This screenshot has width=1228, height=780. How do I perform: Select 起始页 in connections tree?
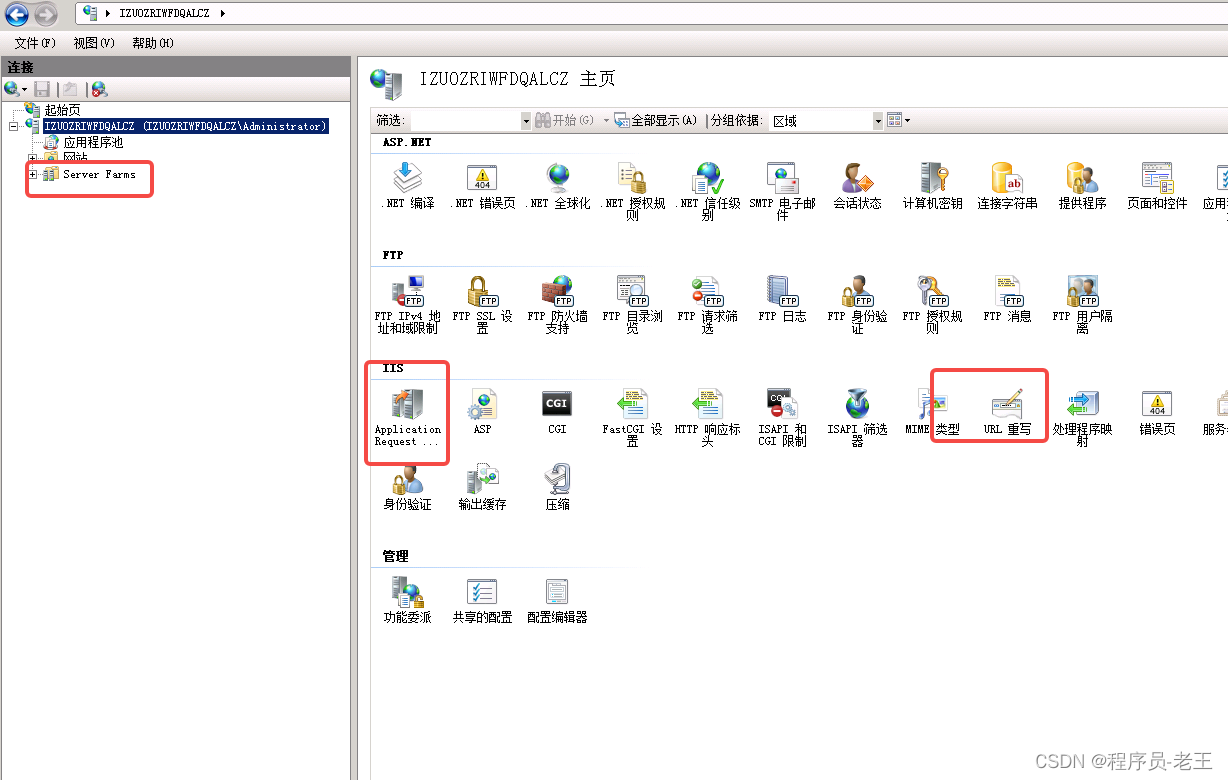point(62,110)
